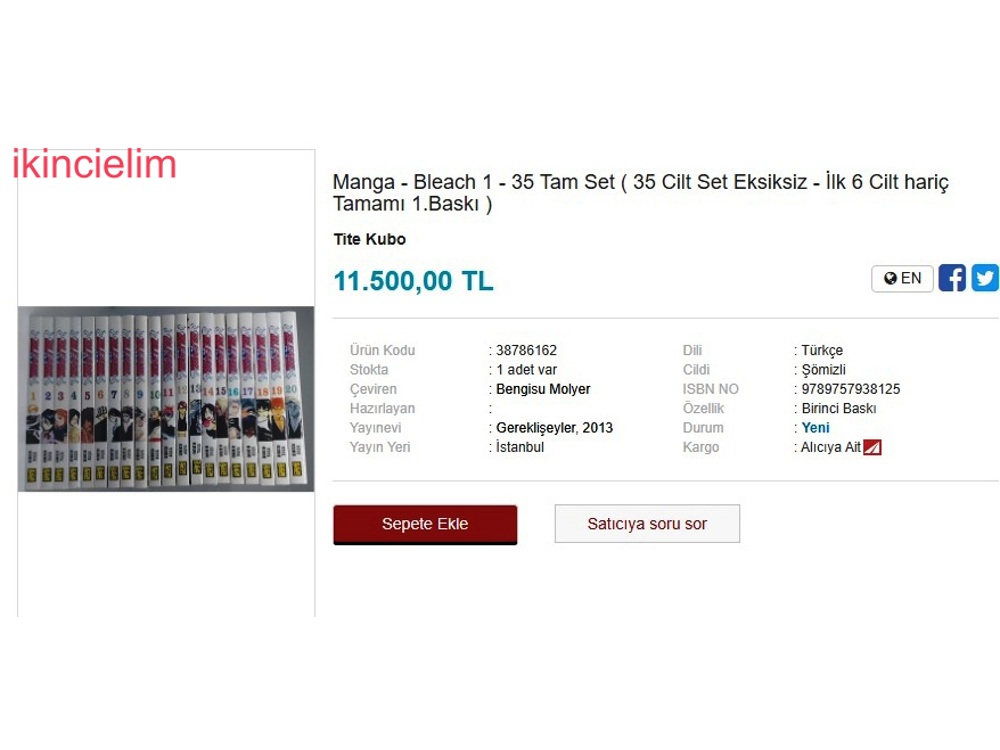Click the ikincielim site logo

94,164
